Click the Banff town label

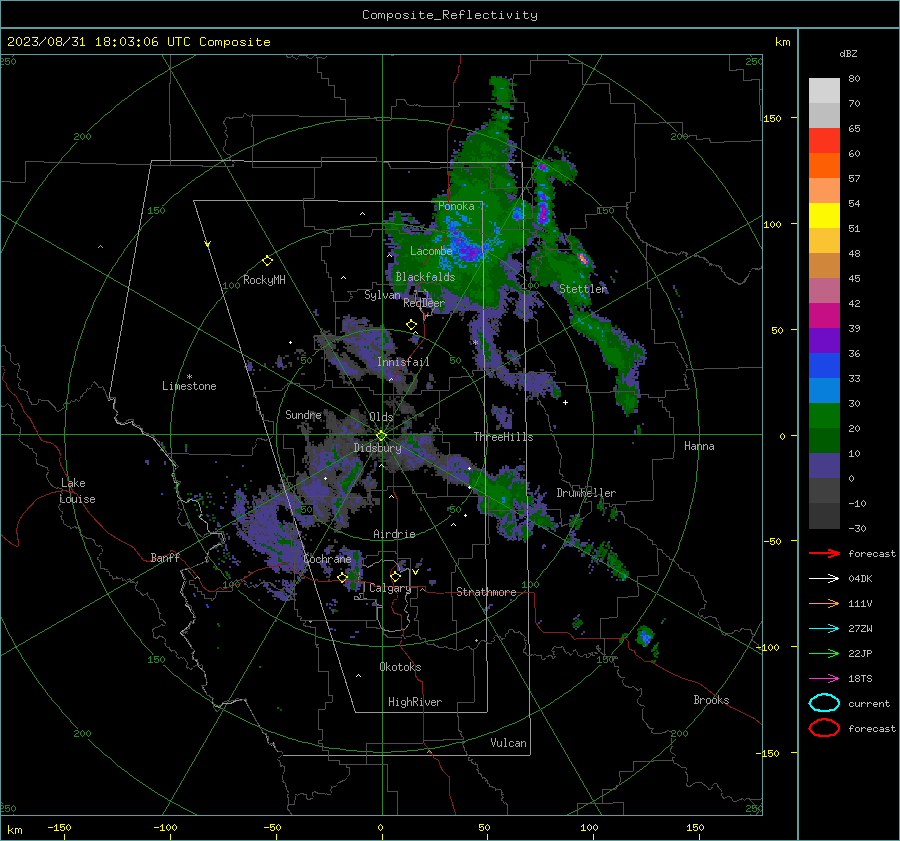tap(165, 558)
